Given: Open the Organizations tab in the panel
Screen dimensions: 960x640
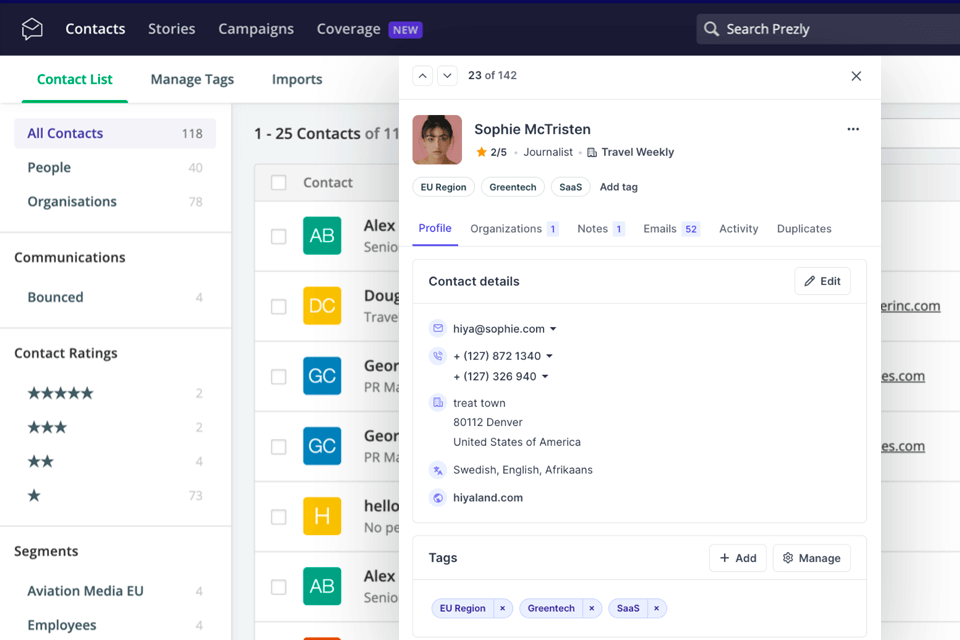Looking at the screenshot, I should coord(514,228).
